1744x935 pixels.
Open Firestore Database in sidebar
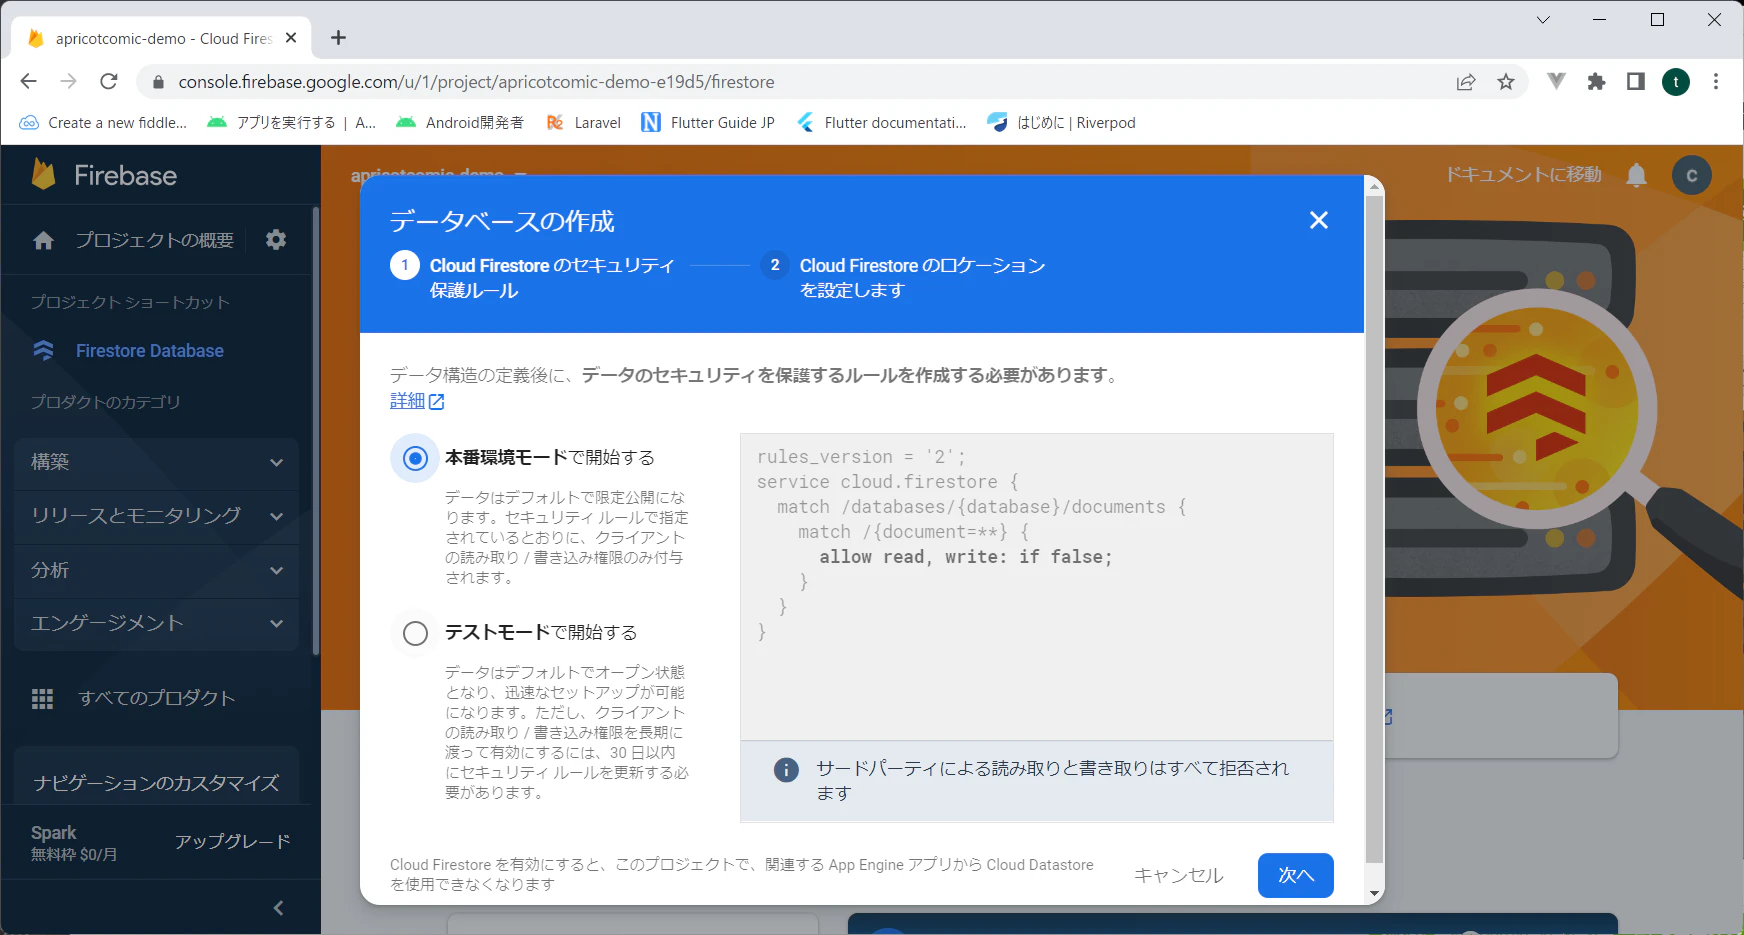150,351
